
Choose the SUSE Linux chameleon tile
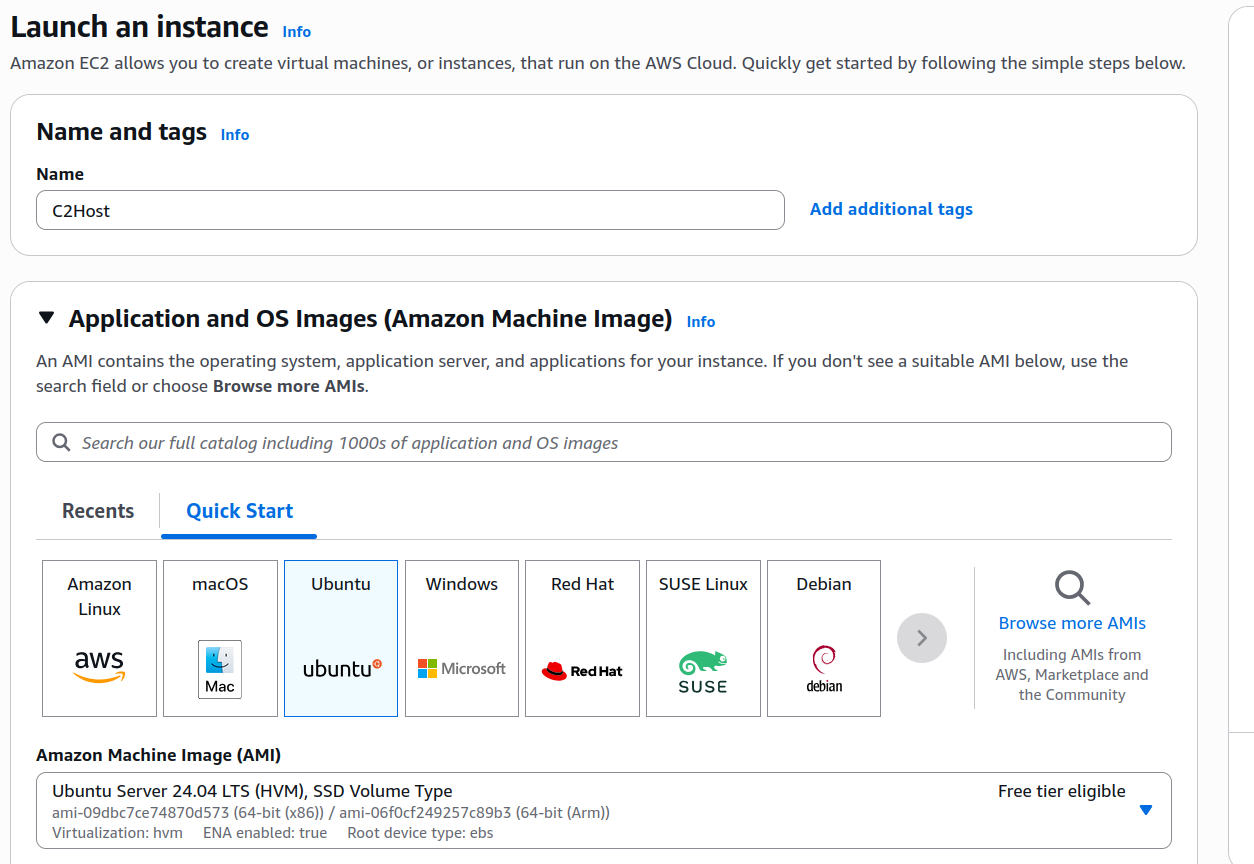point(703,638)
